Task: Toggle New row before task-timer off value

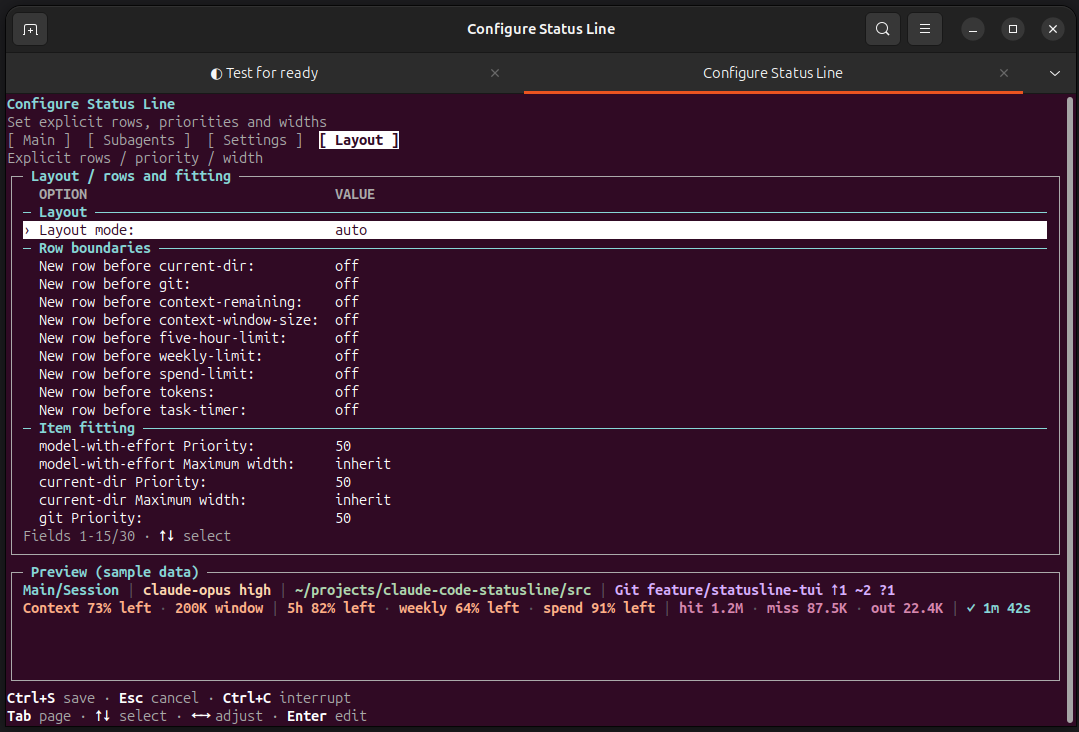Action: (x=347, y=410)
